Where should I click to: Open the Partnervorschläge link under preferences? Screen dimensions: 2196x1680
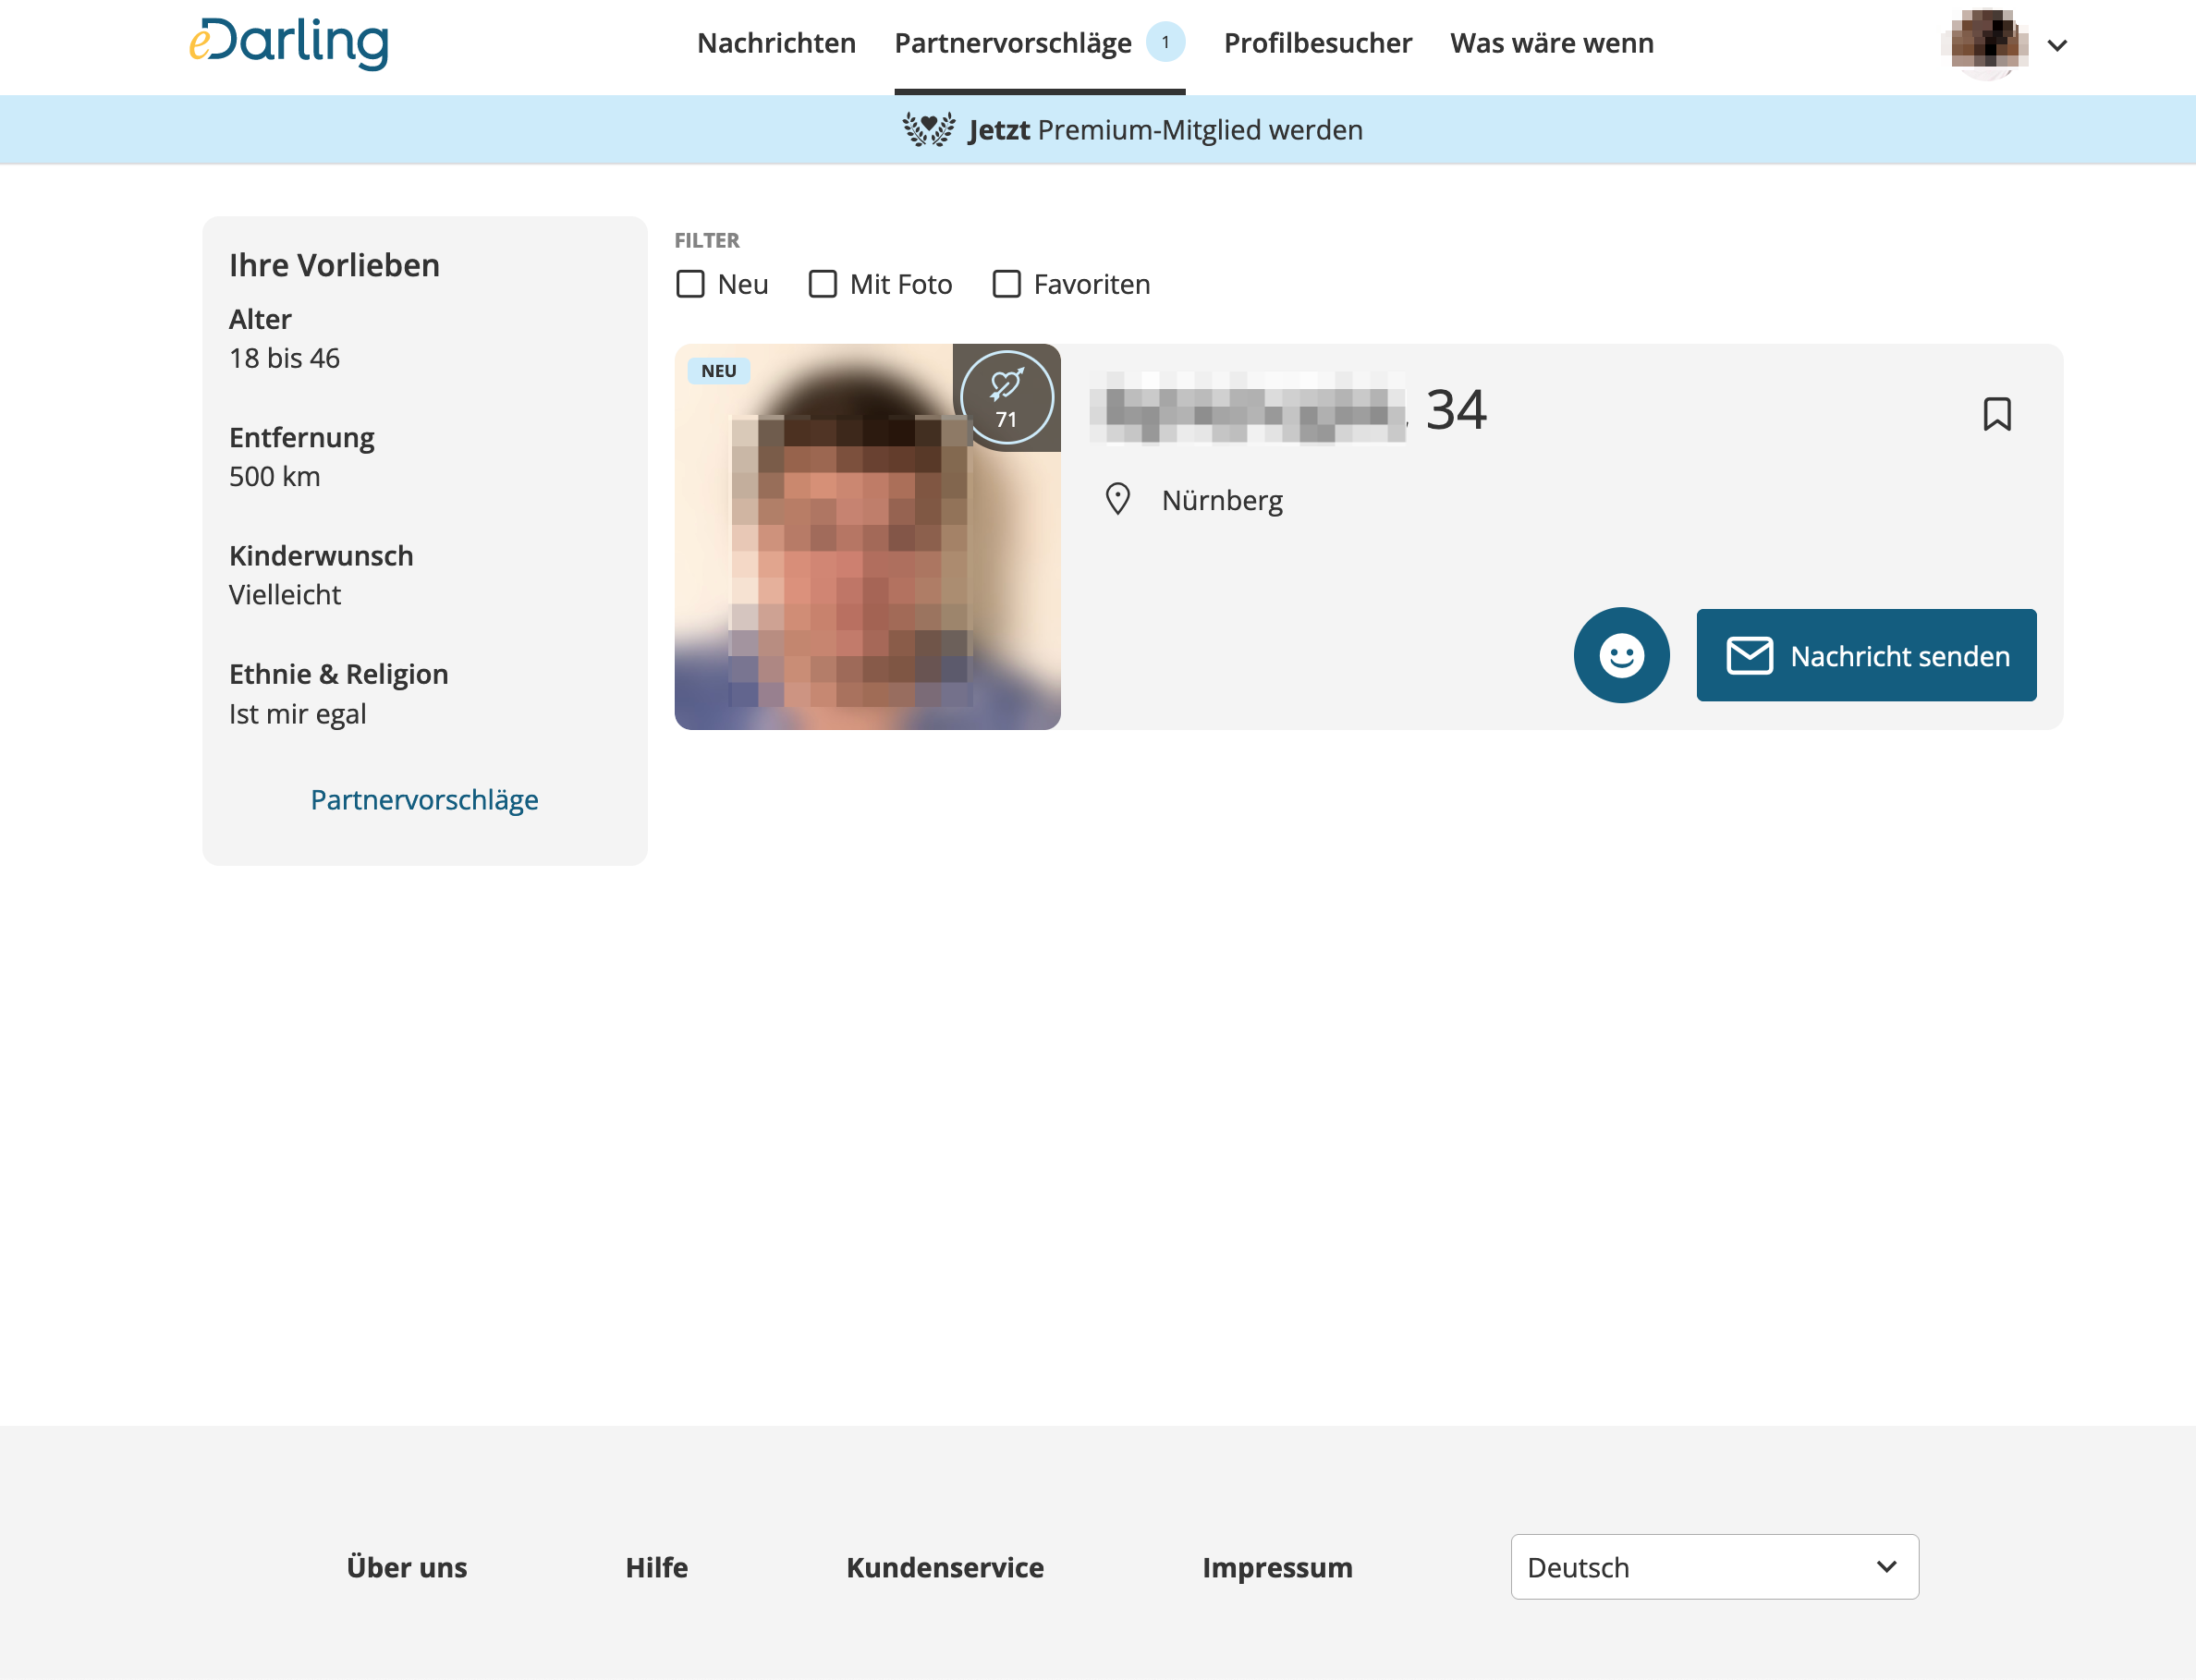424,799
